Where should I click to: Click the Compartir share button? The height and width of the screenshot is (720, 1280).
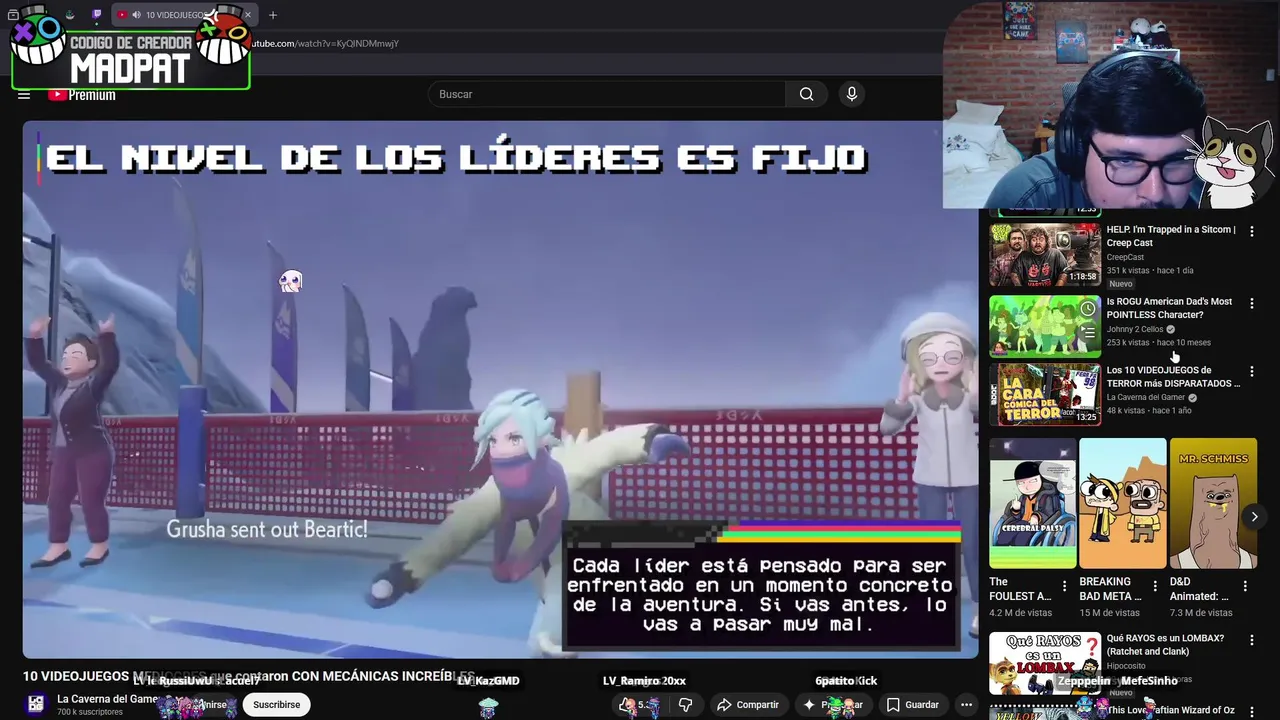click(747, 705)
